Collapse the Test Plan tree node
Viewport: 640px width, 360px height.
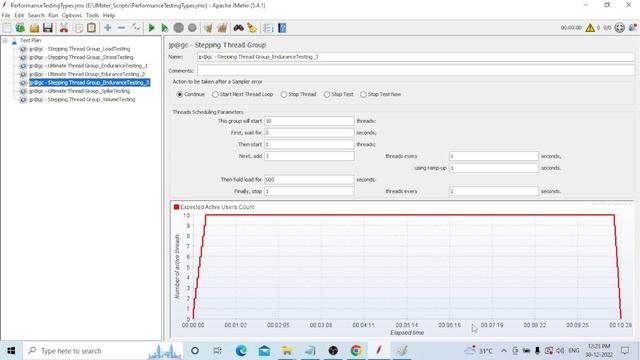point(5,40)
